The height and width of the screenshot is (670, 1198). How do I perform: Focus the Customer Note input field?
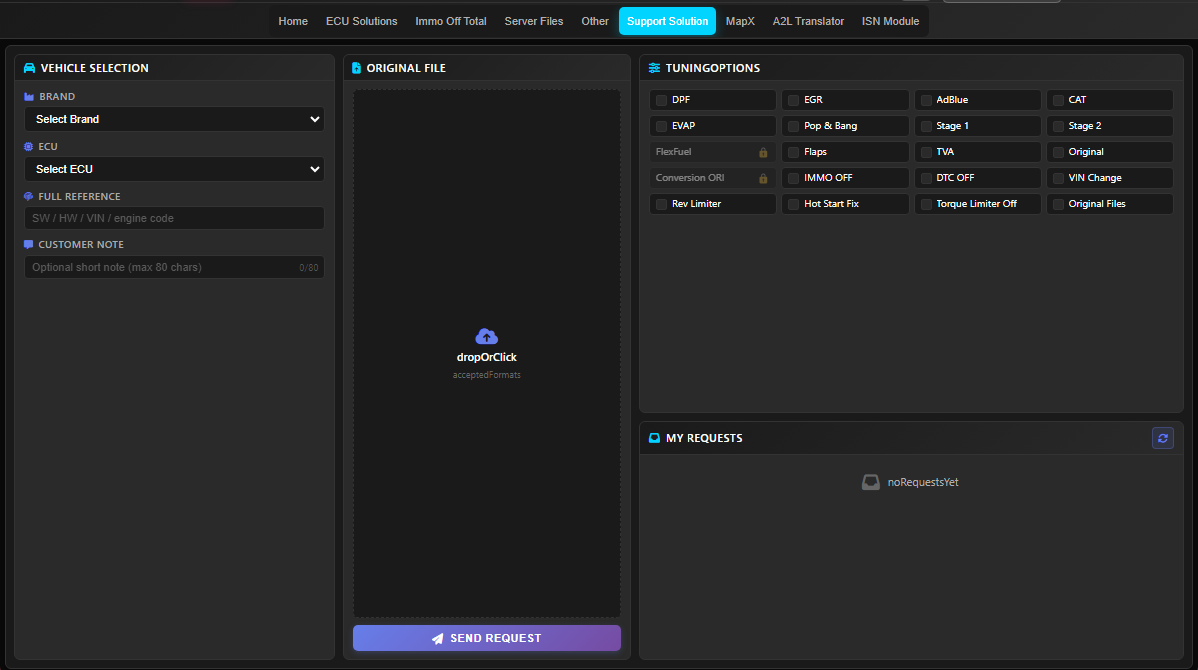[x=174, y=267]
